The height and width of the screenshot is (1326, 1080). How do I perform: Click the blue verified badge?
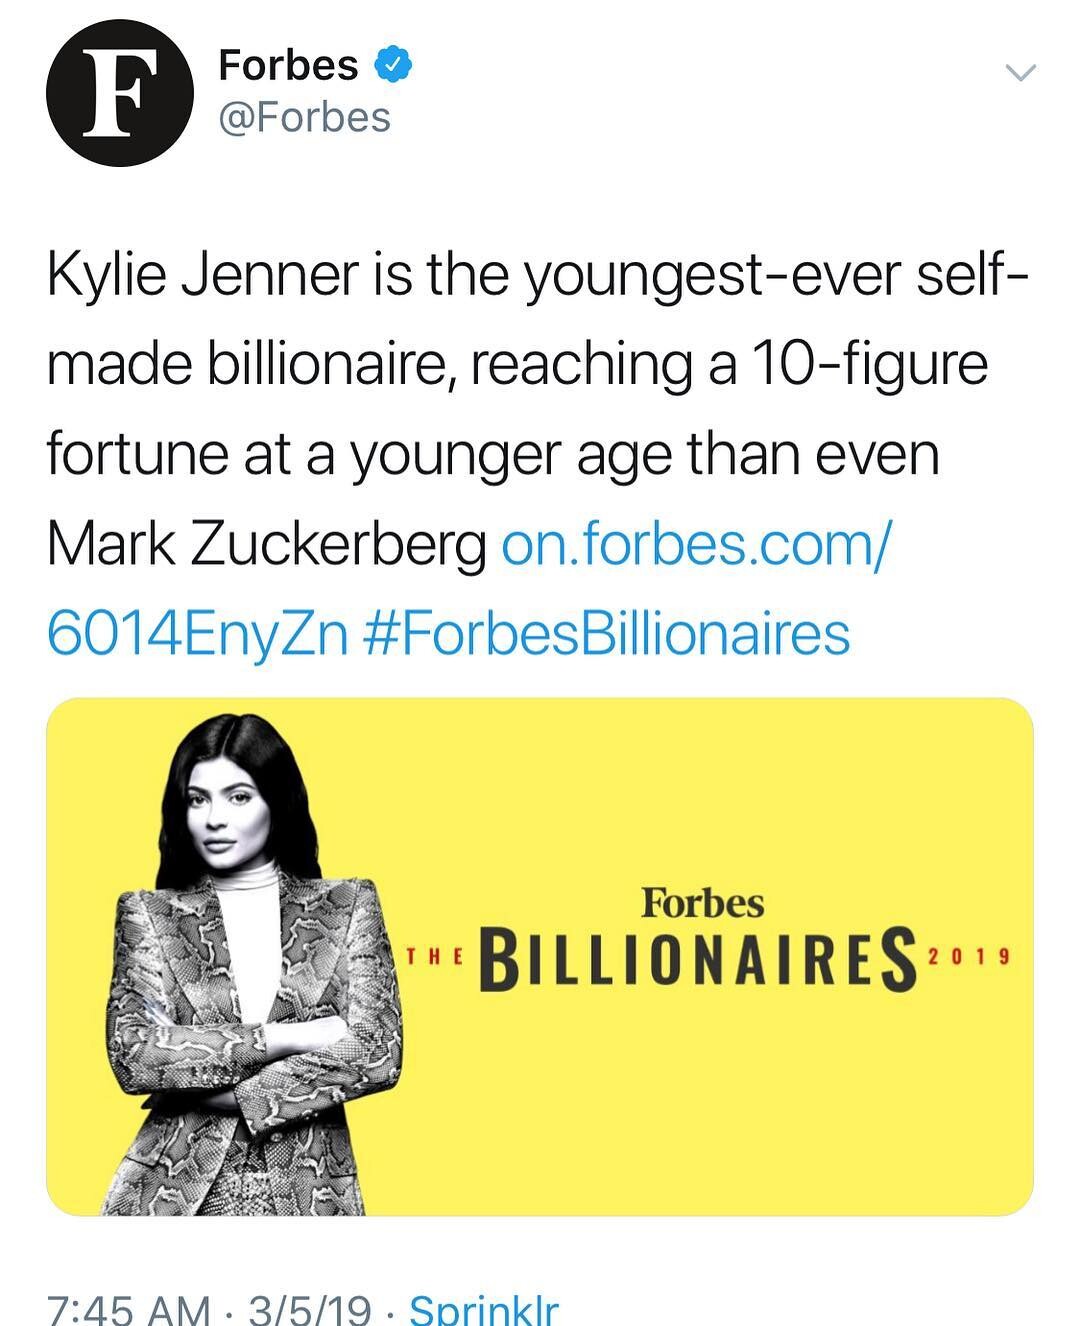[x=394, y=66]
